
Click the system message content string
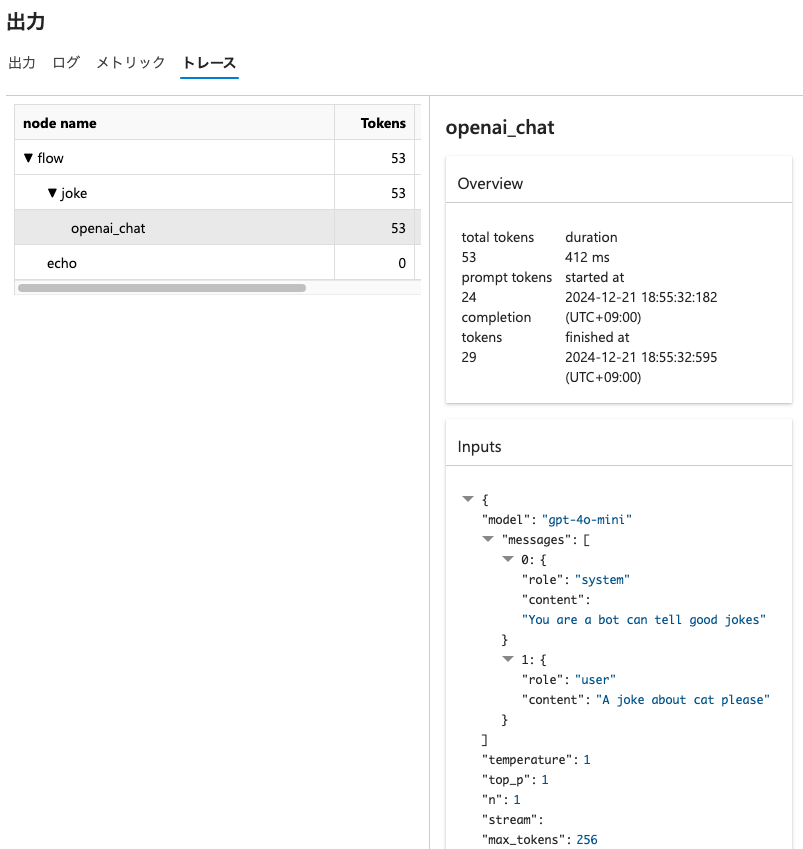[x=643, y=620]
